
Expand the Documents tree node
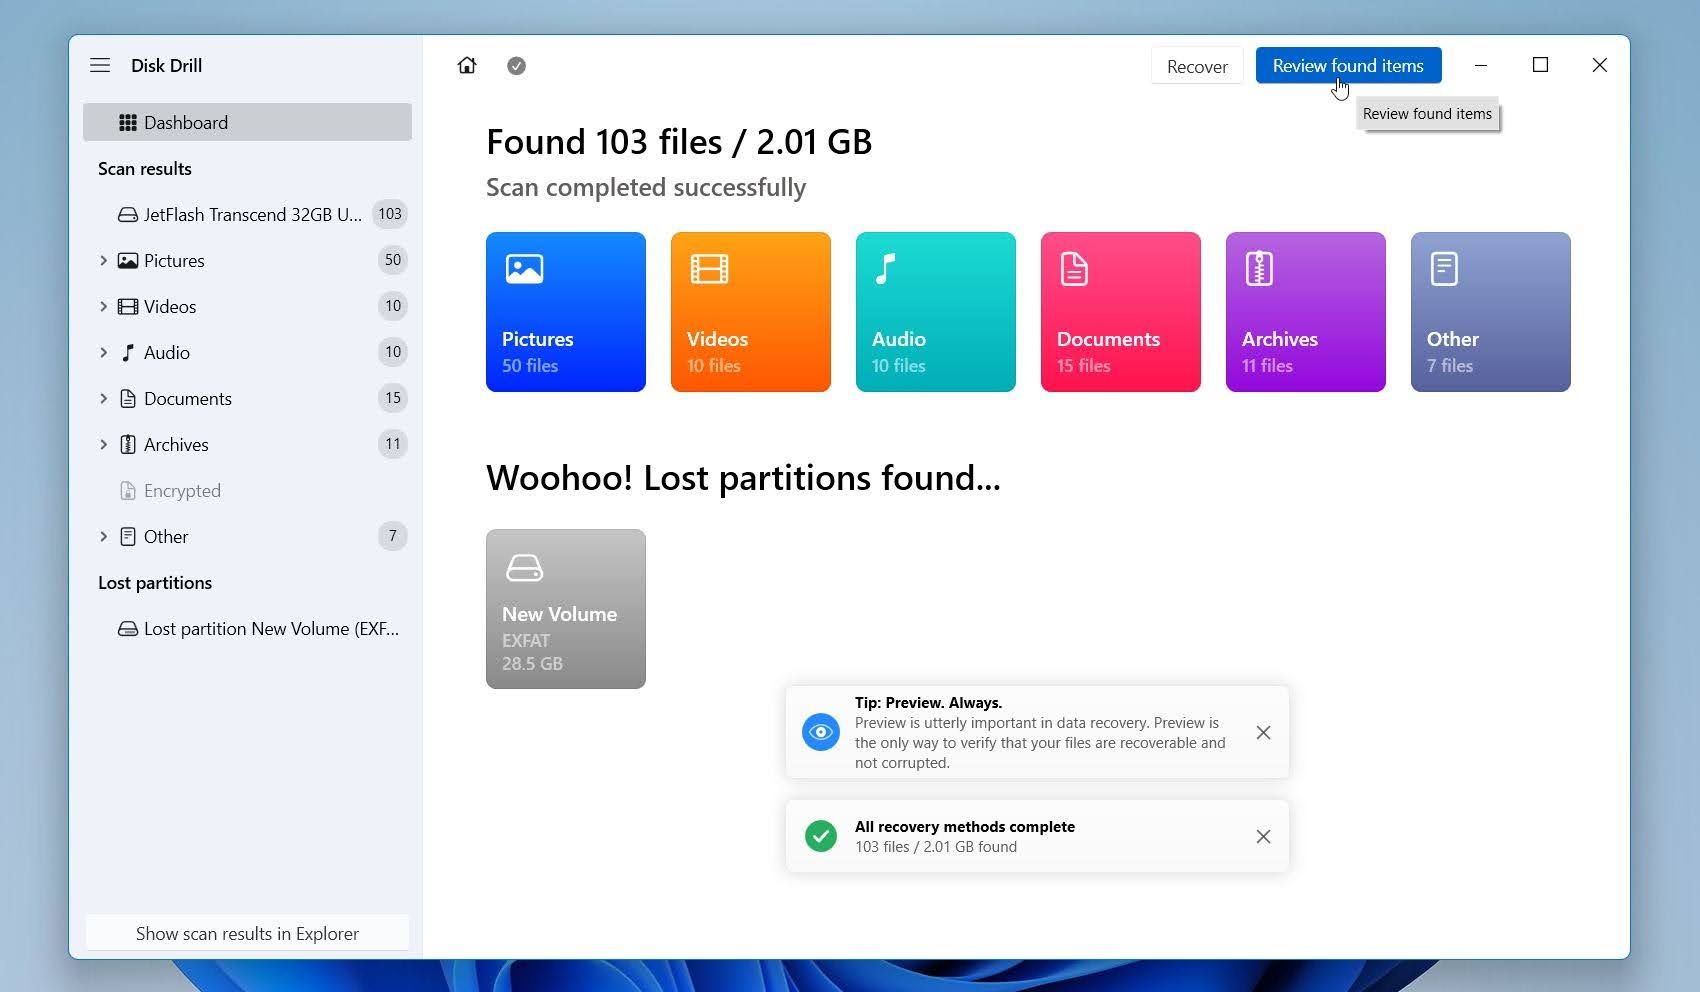pos(103,398)
